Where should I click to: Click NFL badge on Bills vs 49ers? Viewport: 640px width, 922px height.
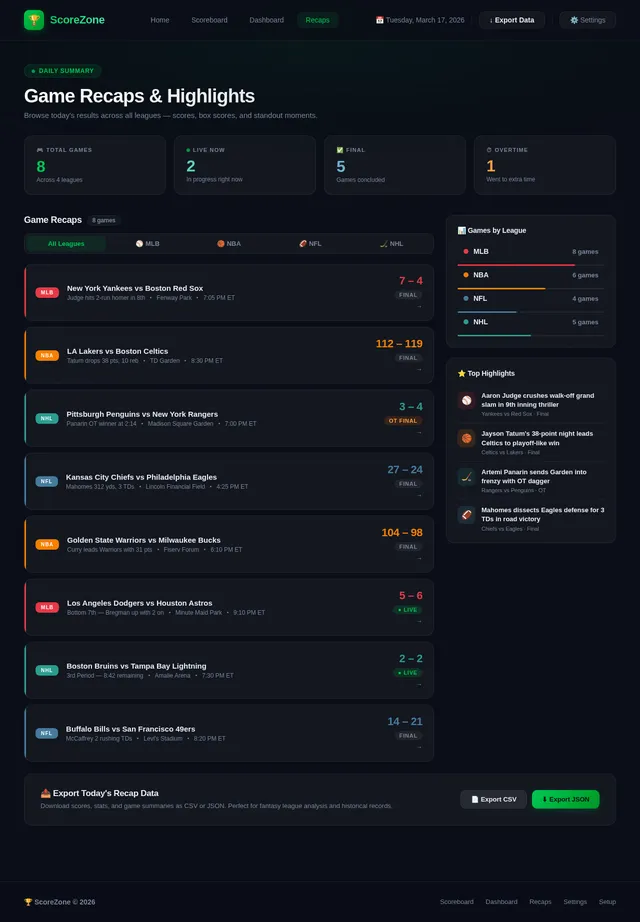click(x=47, y=733)
